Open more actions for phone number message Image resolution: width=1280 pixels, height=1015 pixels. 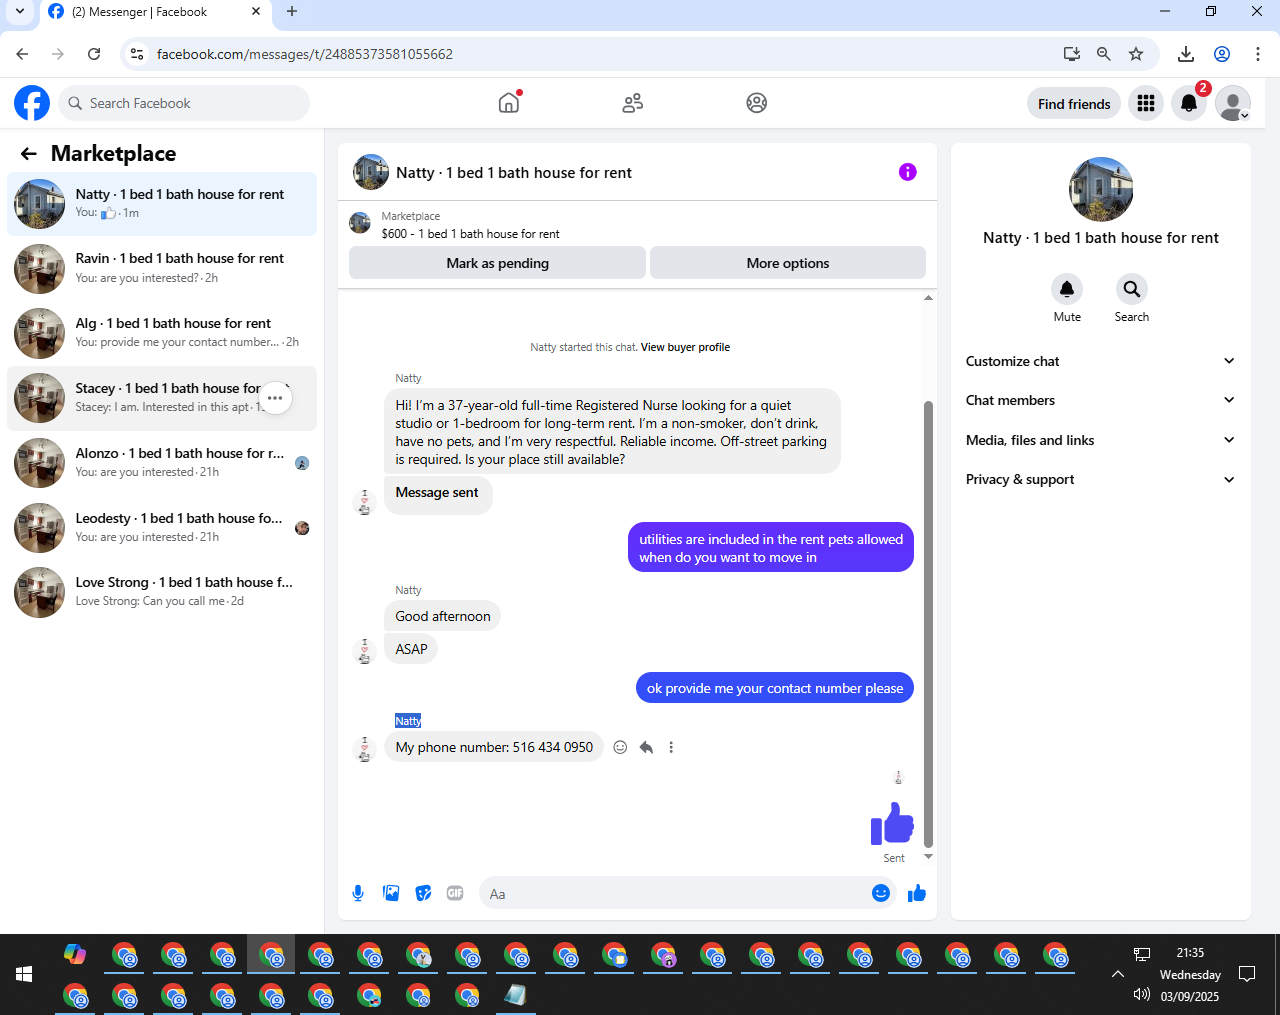pyautogui.click(x=671, y=747)
